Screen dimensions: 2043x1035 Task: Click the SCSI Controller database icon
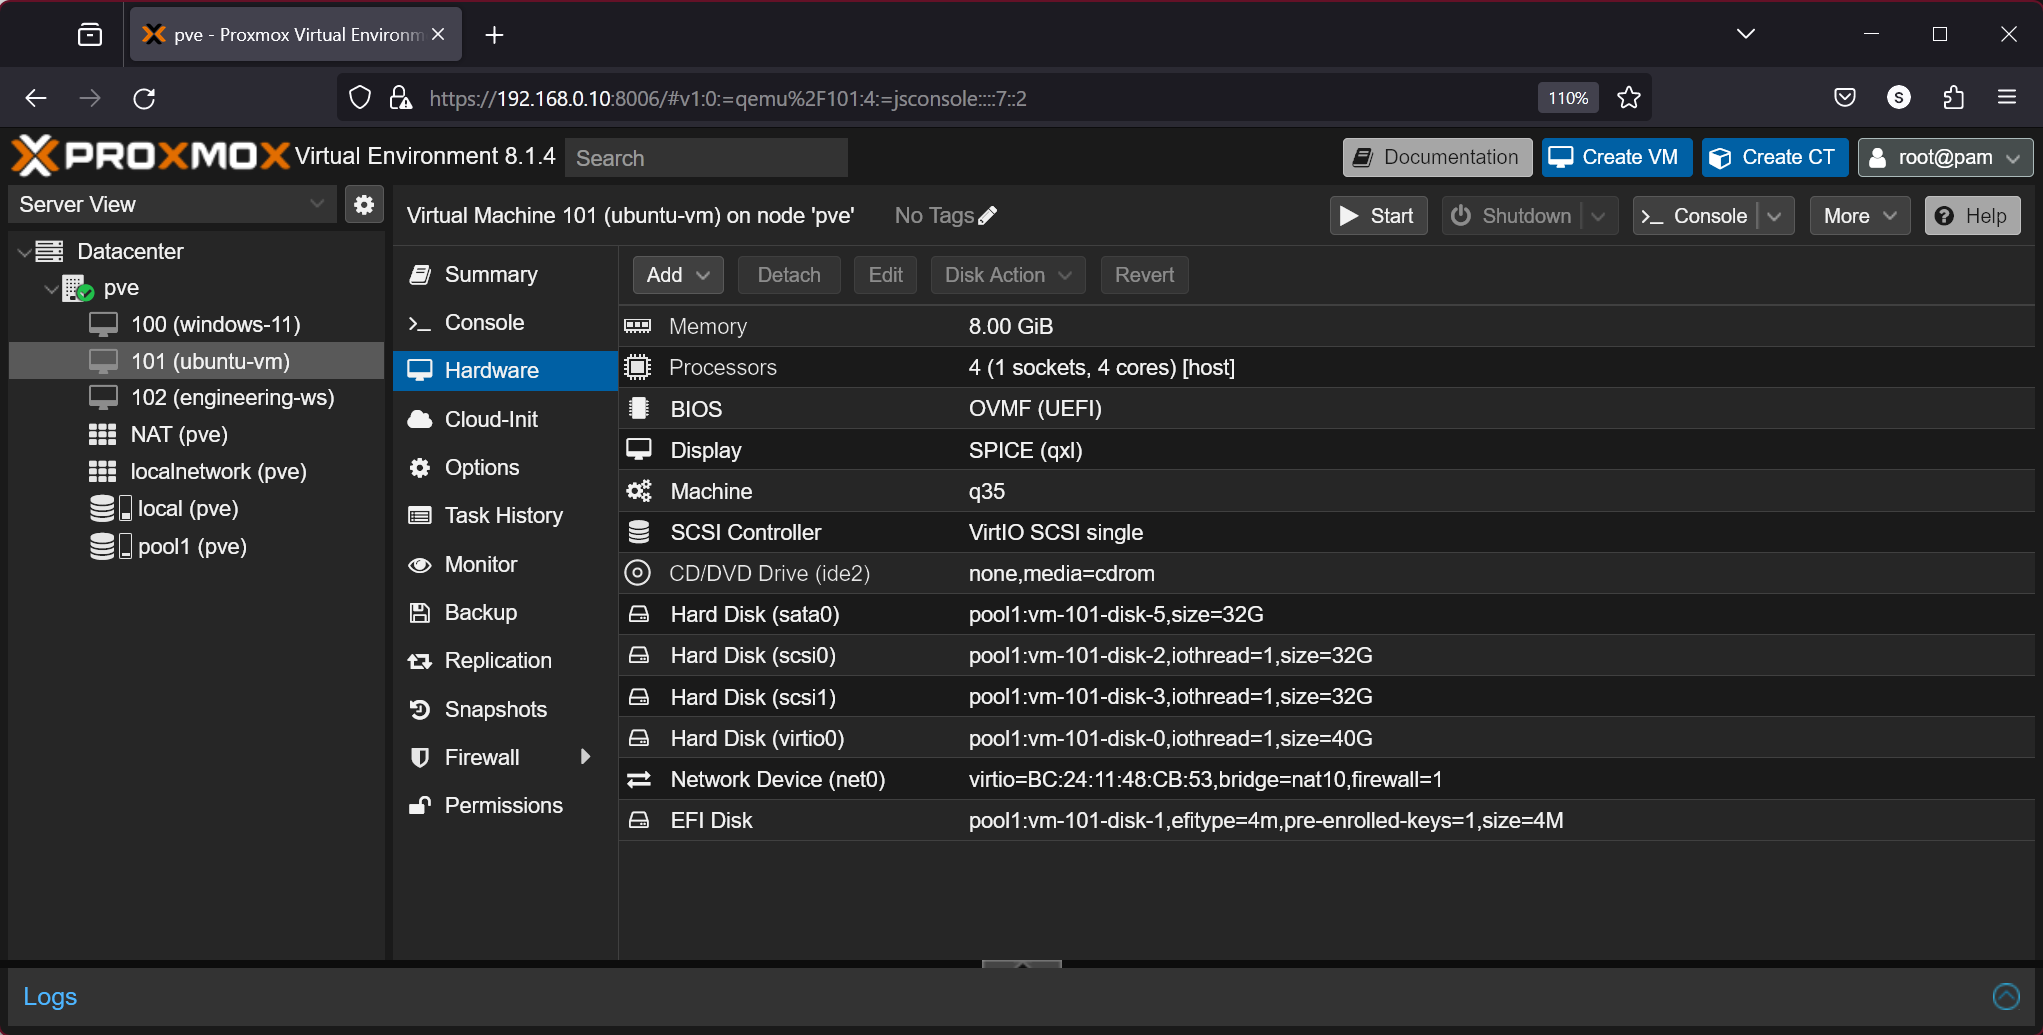(639, 532)
